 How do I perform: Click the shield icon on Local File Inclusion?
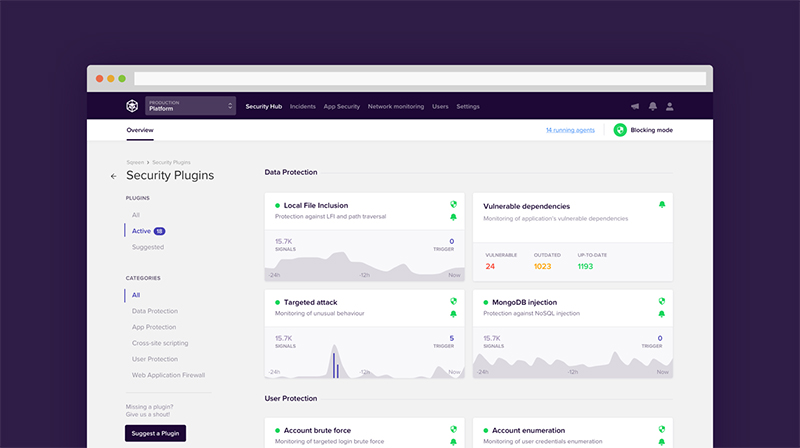click(453, 205)
